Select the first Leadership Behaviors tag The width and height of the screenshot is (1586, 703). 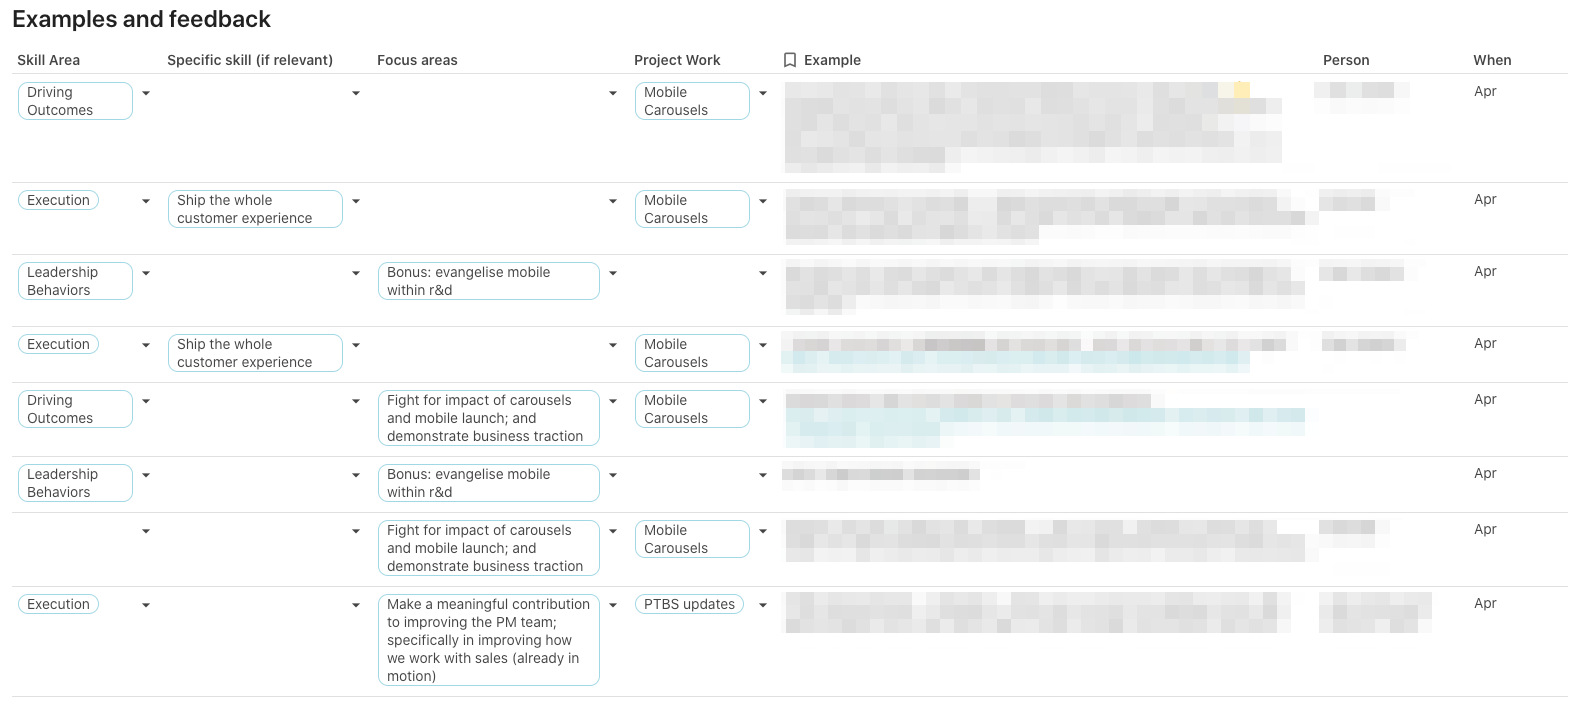(75, 281)
